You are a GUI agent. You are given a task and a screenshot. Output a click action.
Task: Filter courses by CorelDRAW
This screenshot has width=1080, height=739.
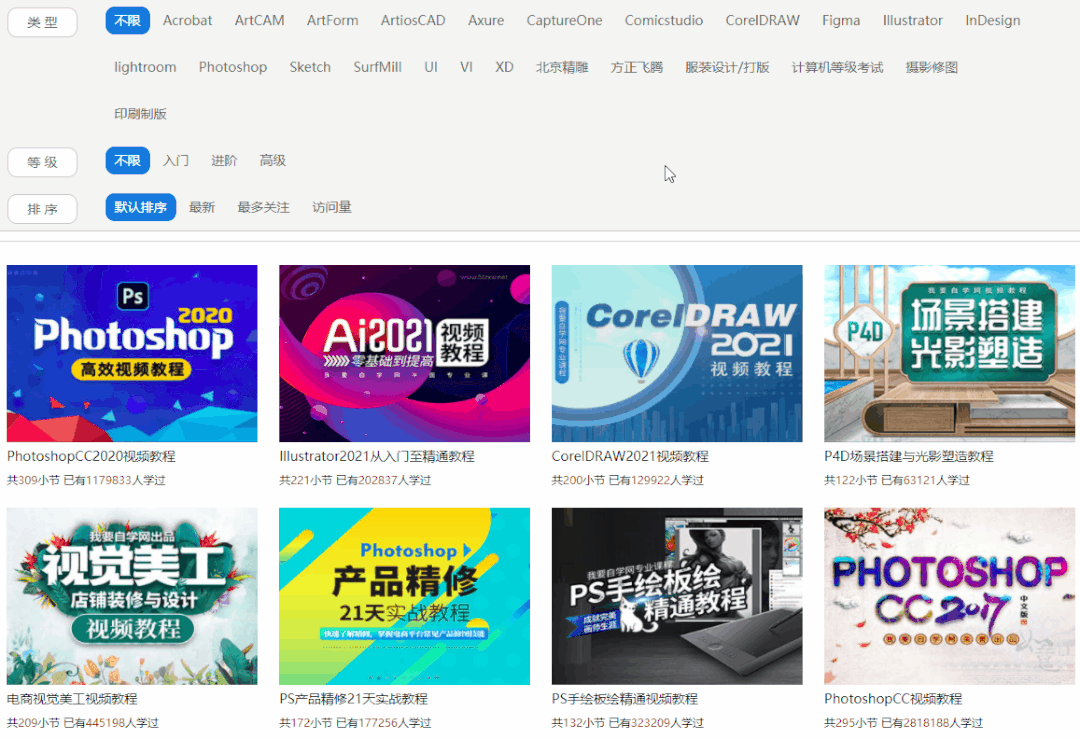[762, 21]
